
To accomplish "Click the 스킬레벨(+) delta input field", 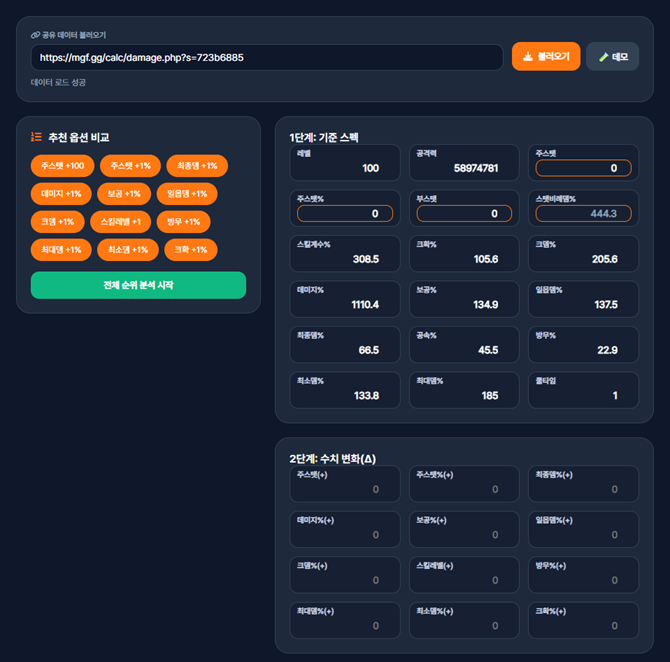I will point(463,580).
